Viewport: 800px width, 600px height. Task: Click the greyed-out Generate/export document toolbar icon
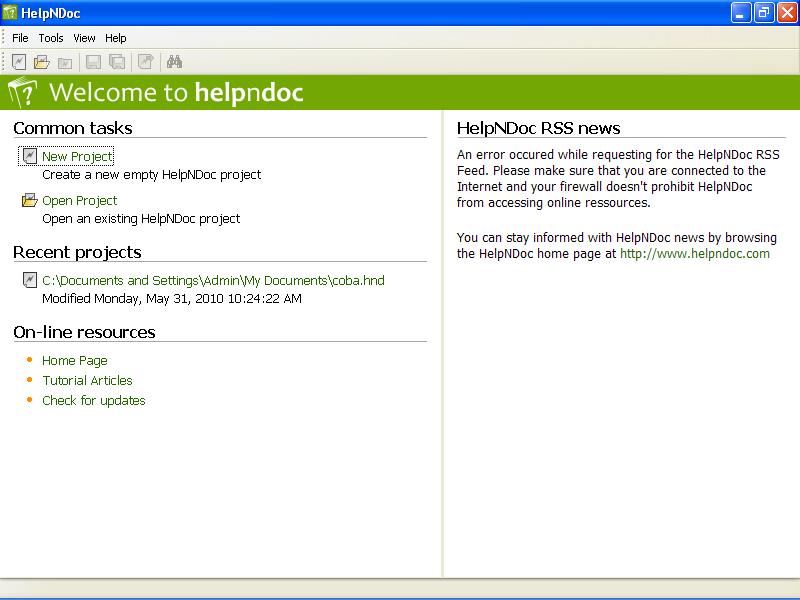(146, 62)
